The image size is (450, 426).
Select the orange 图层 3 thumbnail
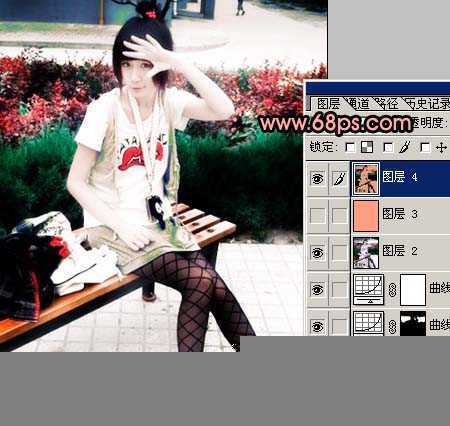pos(366,216)
